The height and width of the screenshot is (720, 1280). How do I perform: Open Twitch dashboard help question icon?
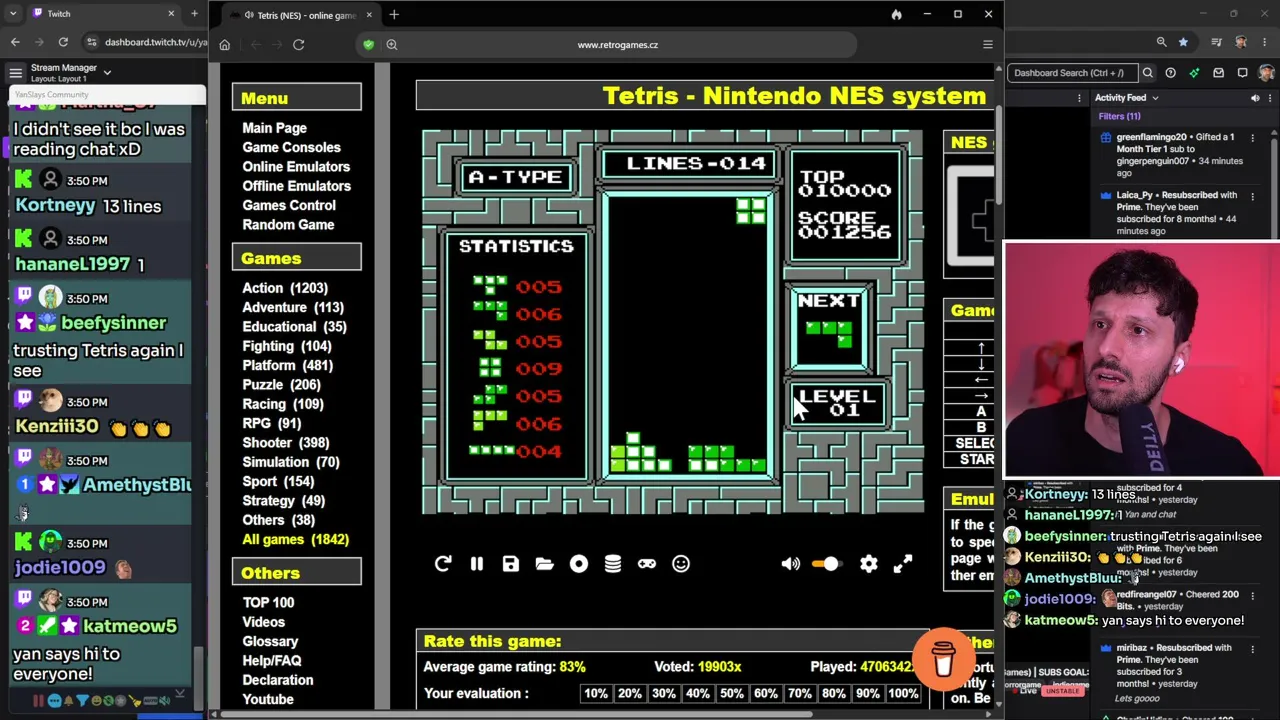point(1170,72)
